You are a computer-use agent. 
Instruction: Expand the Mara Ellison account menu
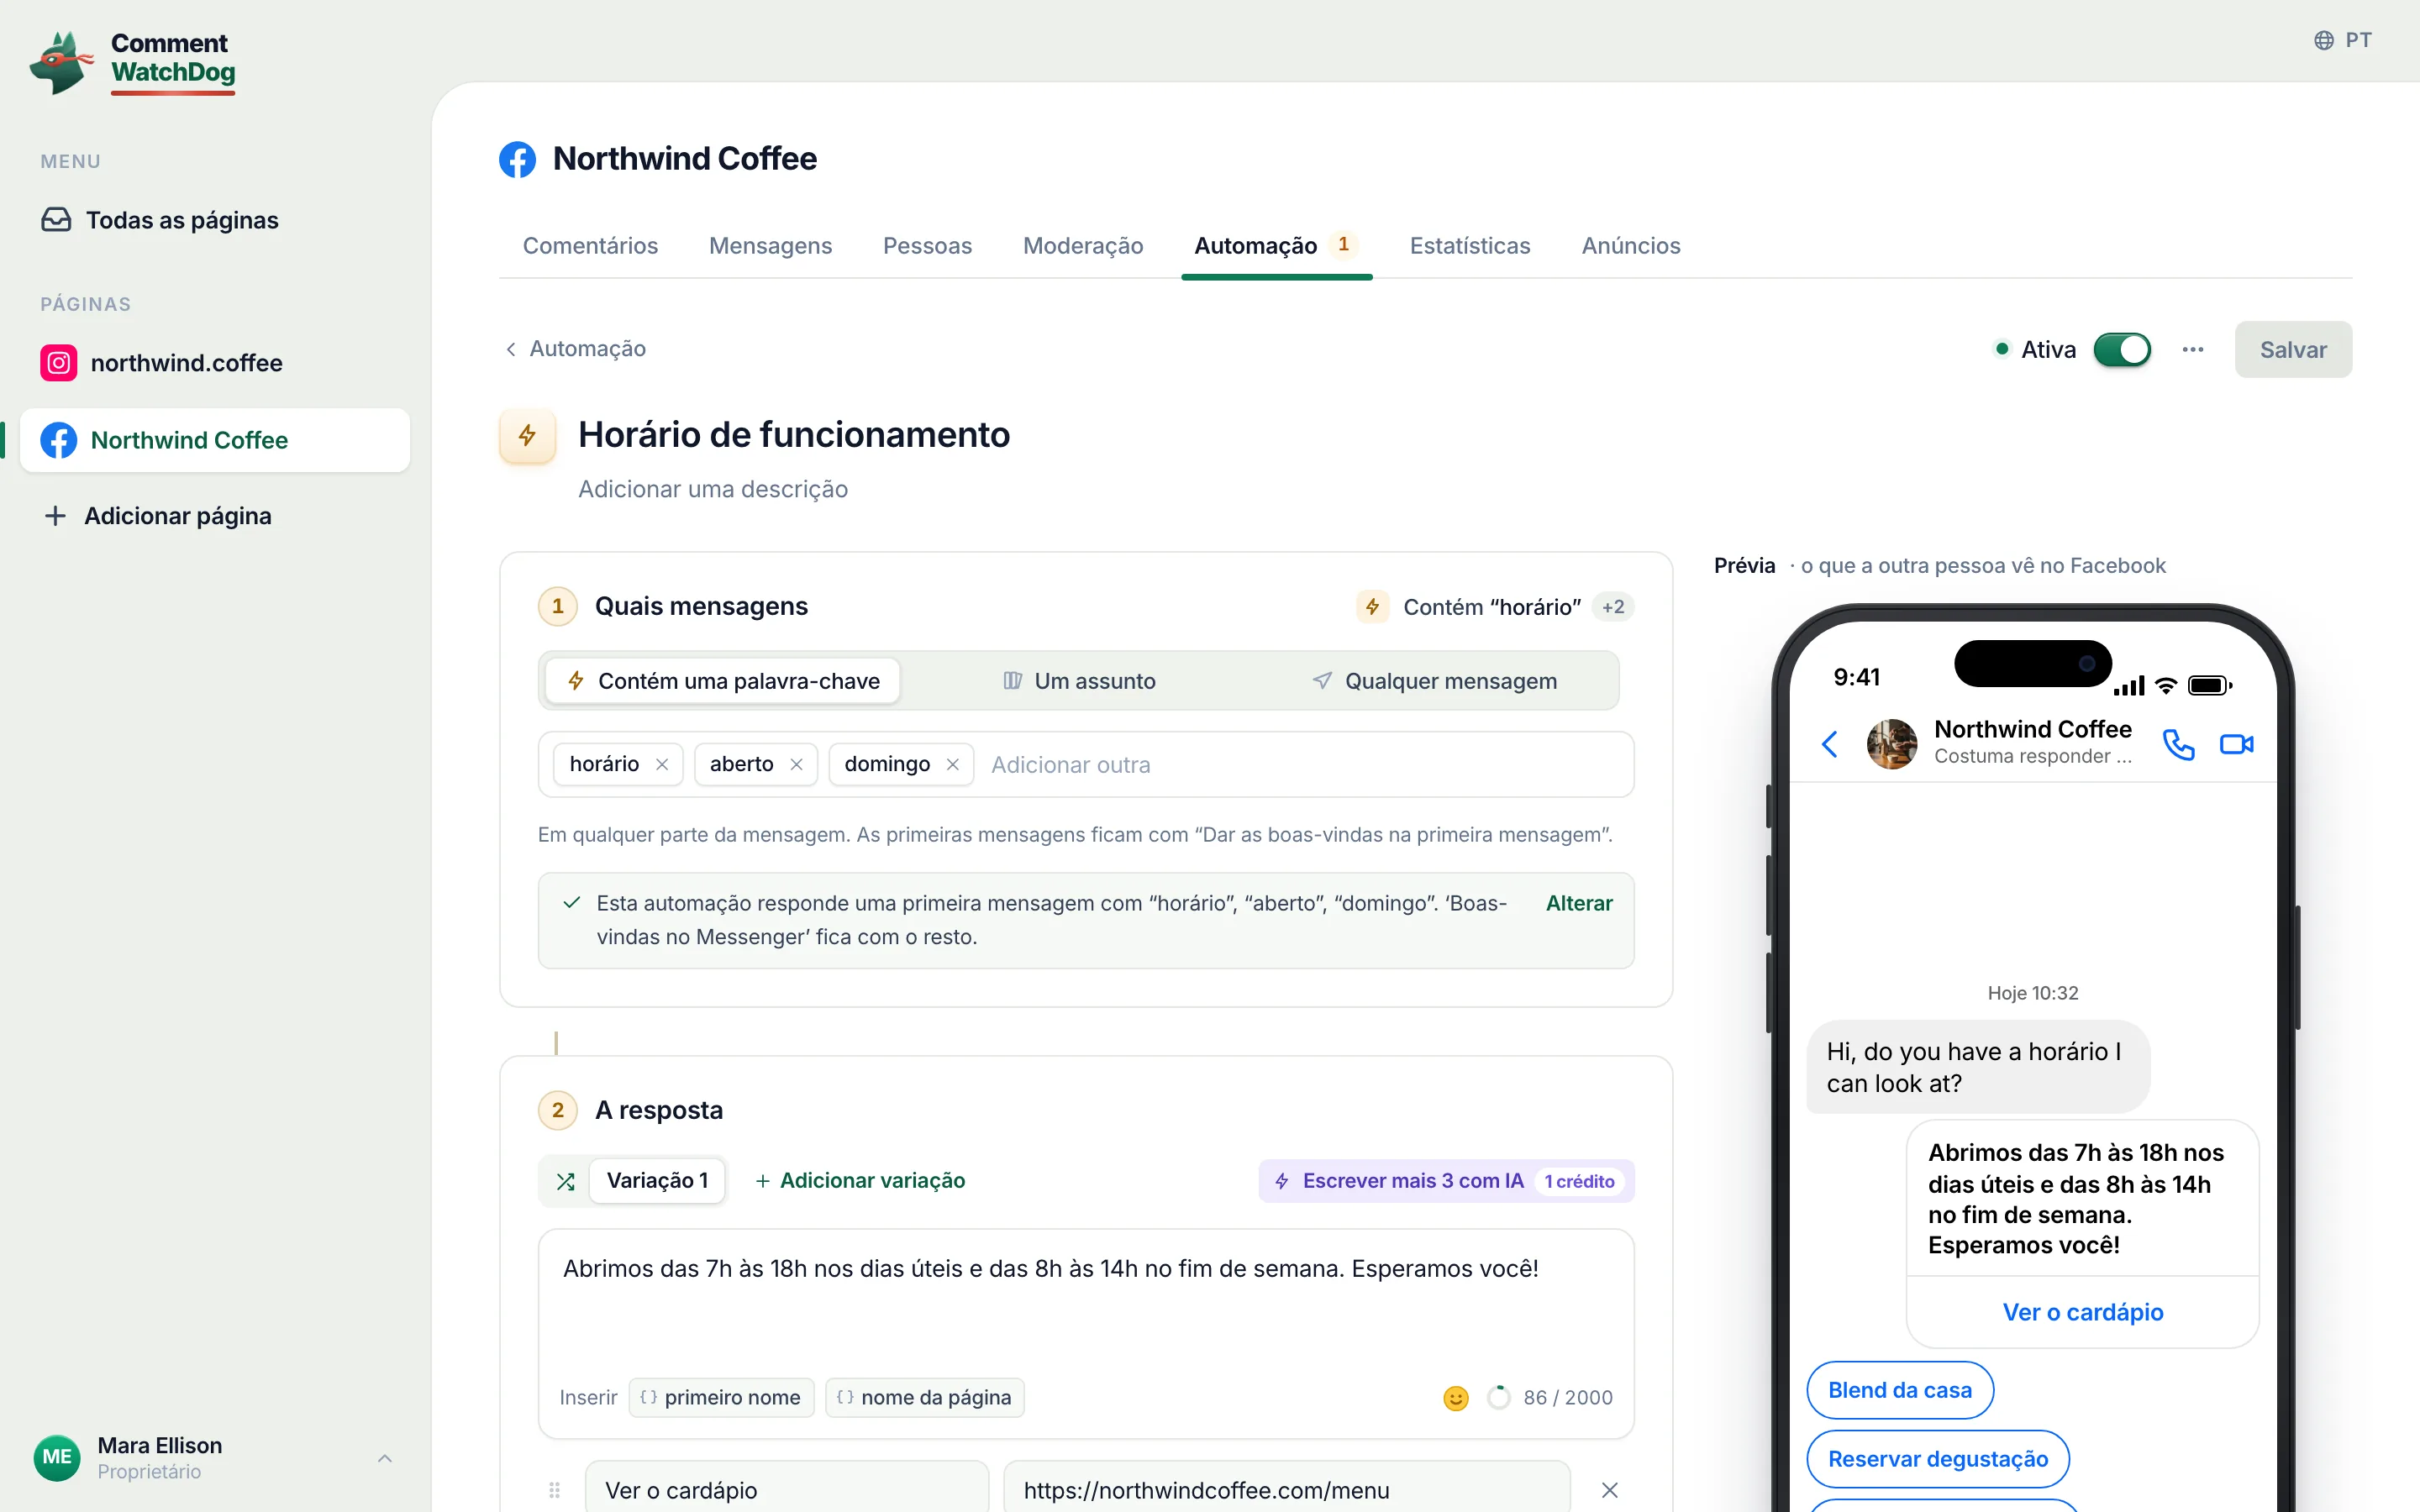(x=214, y=1457)
